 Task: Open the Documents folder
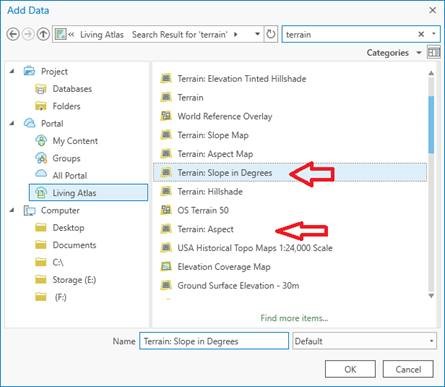(74, 245)
